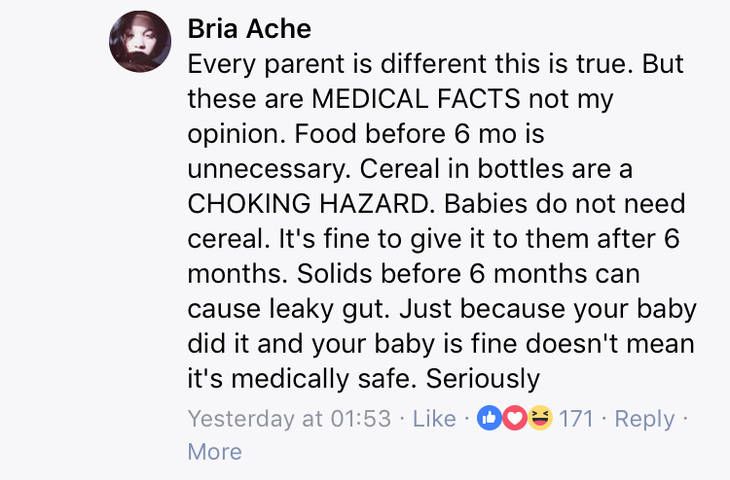Image resolution: width=730 pixels, height=480 pixels.
Task: Click the red heart reaction icon
Action: click(x=514, y=418)
